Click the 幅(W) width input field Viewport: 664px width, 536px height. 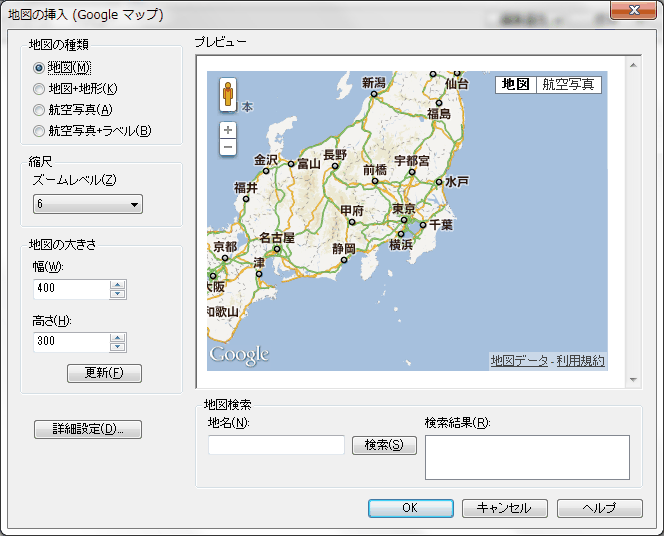[x=71, y=289]
